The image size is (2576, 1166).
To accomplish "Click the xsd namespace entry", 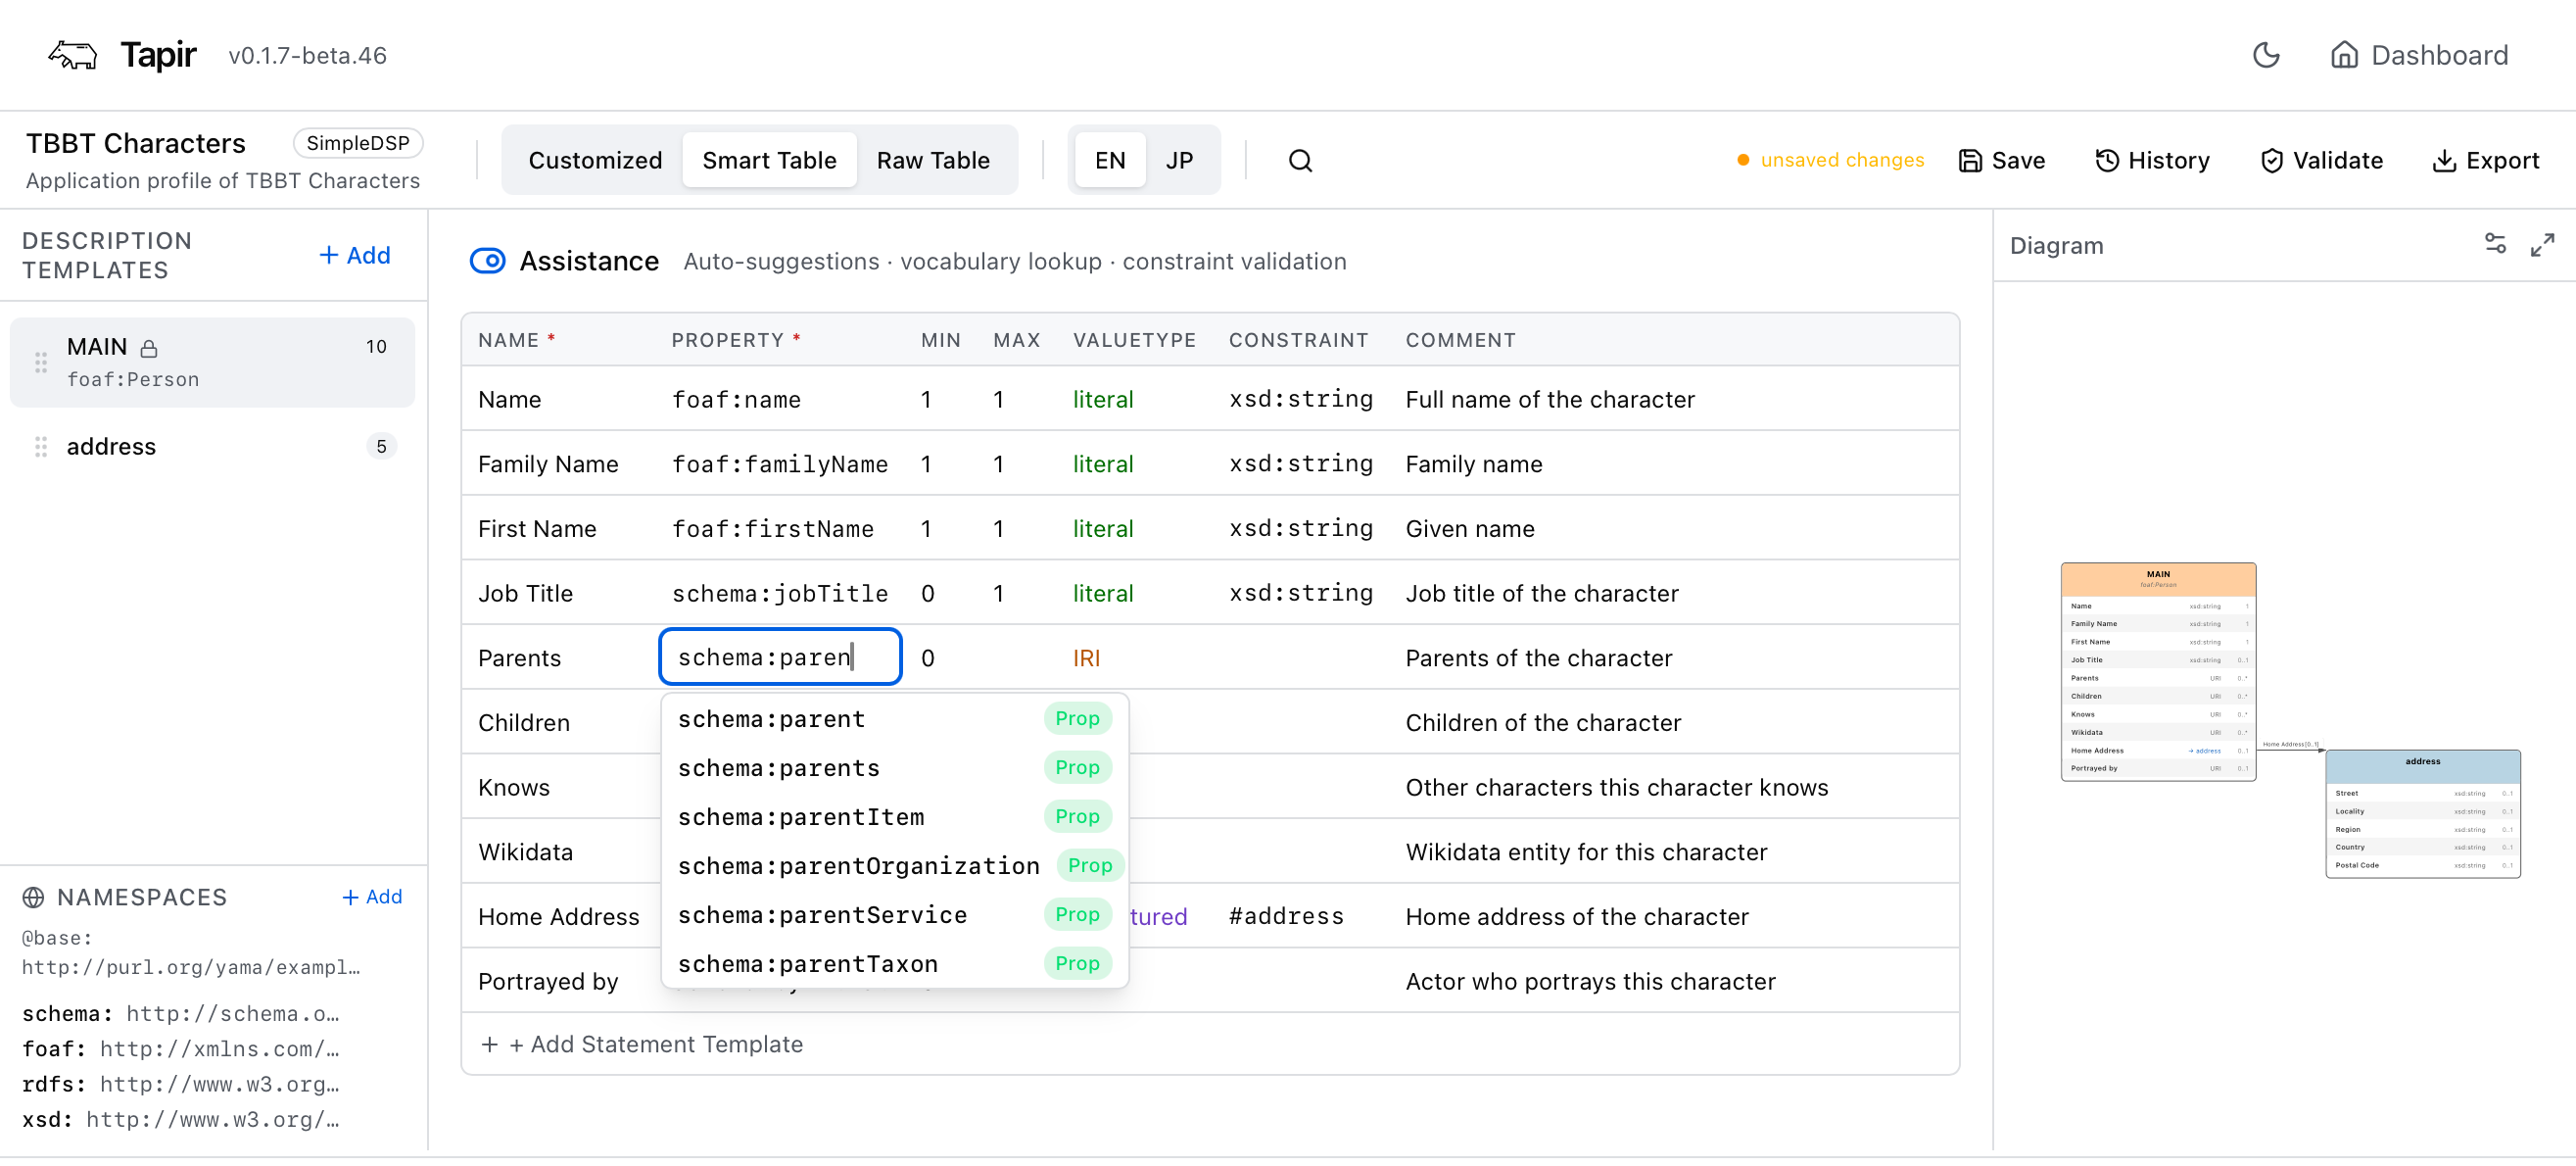I will tap(181, 1118).
